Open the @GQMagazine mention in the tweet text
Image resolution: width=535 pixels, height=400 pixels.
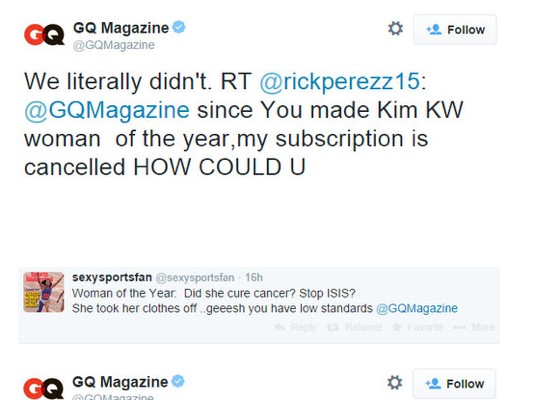point(107,110)
